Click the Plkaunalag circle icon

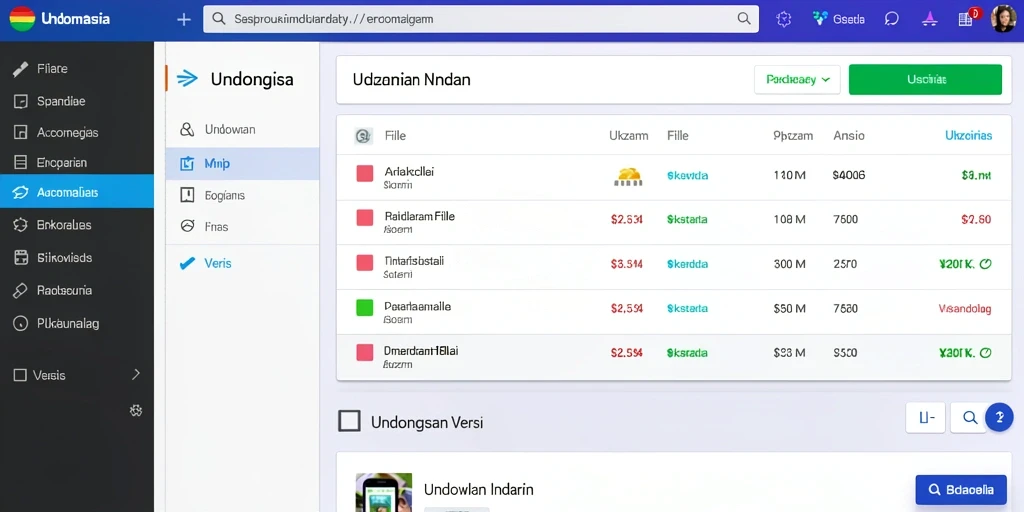(20, 323)
